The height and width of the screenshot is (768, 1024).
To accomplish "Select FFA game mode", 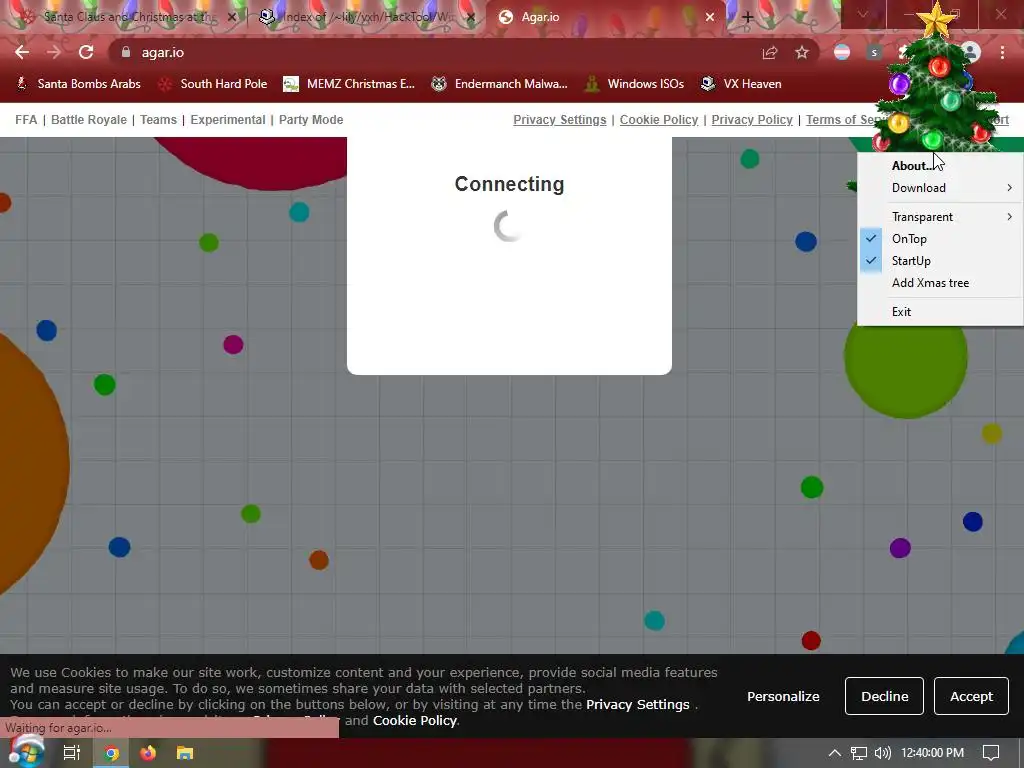I will pos(26,120).
